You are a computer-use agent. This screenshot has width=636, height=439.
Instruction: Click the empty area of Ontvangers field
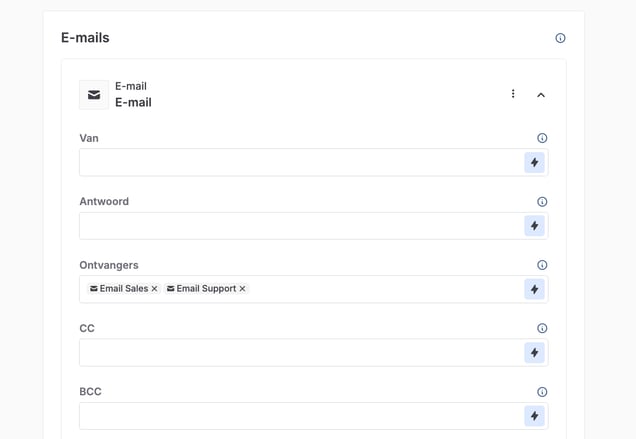pos(380,289)
